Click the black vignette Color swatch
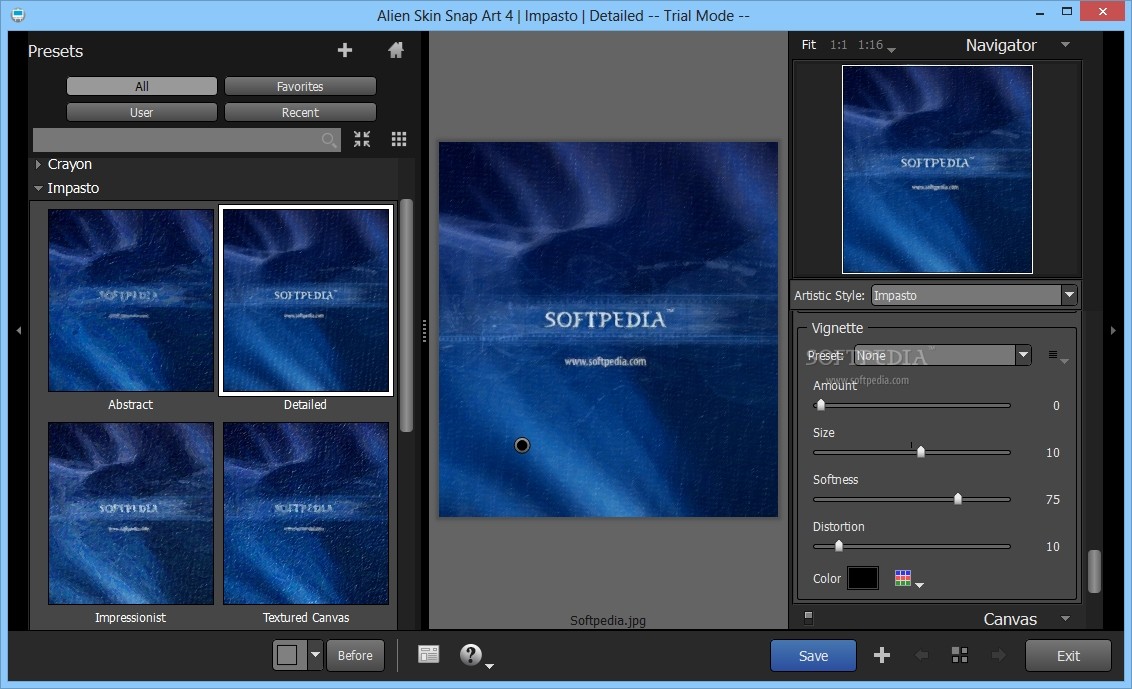 point(863,578)
